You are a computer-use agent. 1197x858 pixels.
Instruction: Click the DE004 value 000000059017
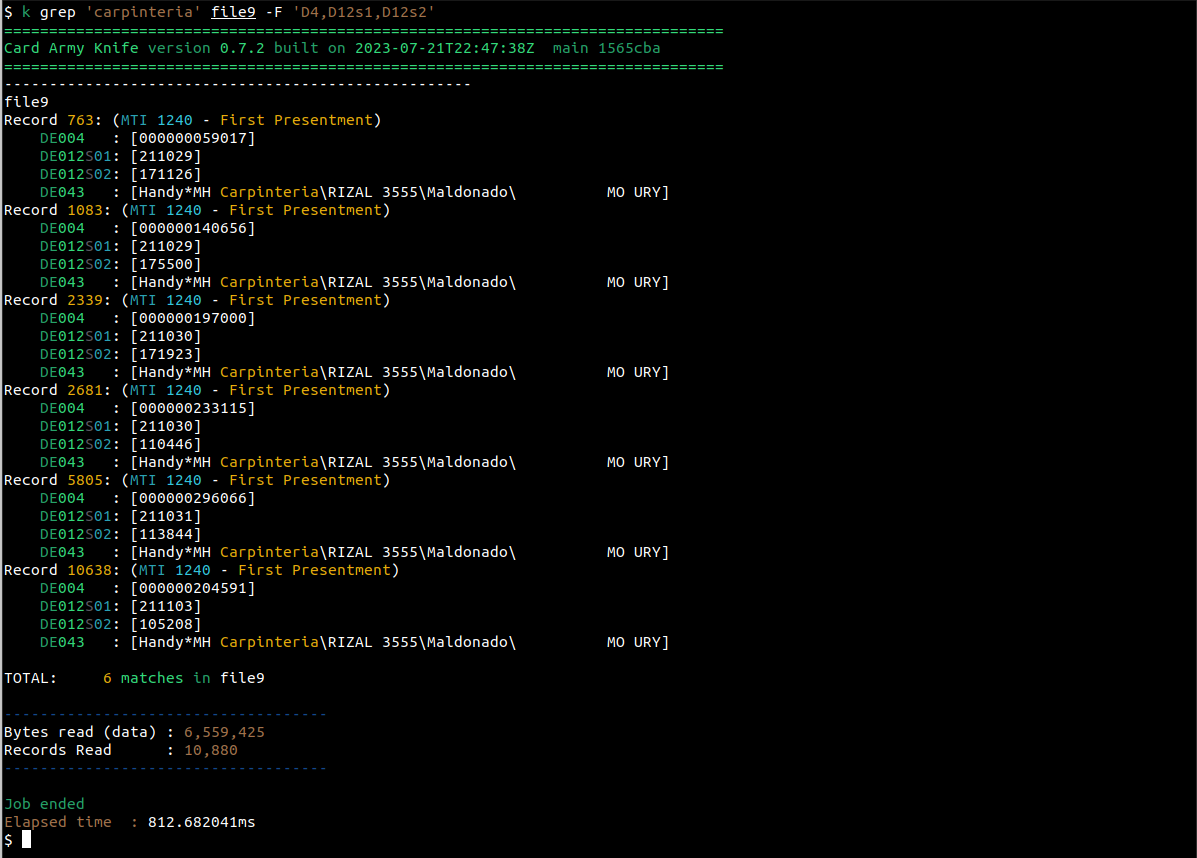[x=192, y=138]
